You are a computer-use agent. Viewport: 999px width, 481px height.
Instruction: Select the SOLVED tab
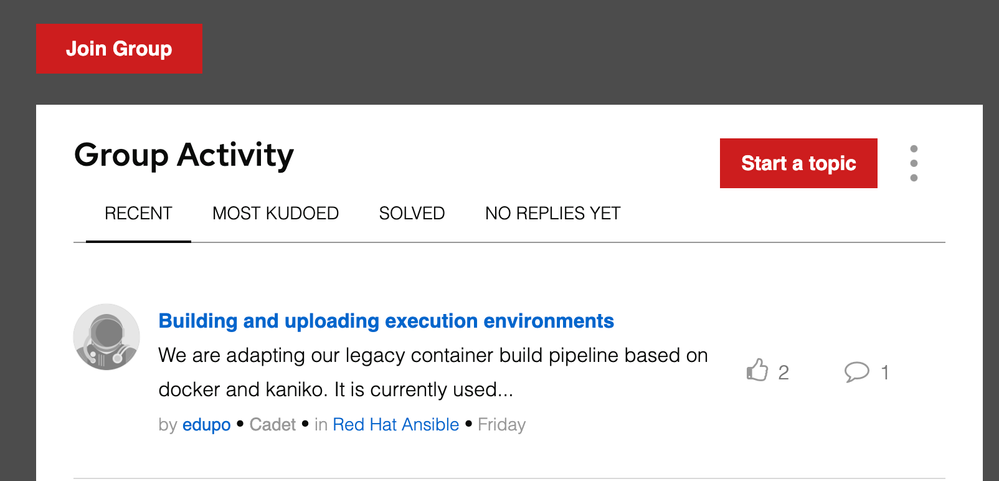point(412,213)
